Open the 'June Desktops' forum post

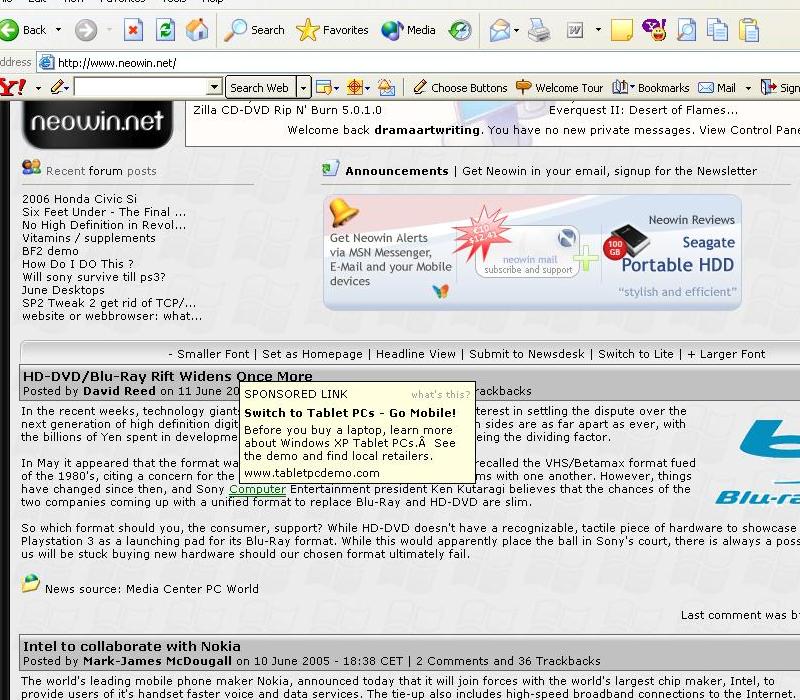tap(63, 290)
